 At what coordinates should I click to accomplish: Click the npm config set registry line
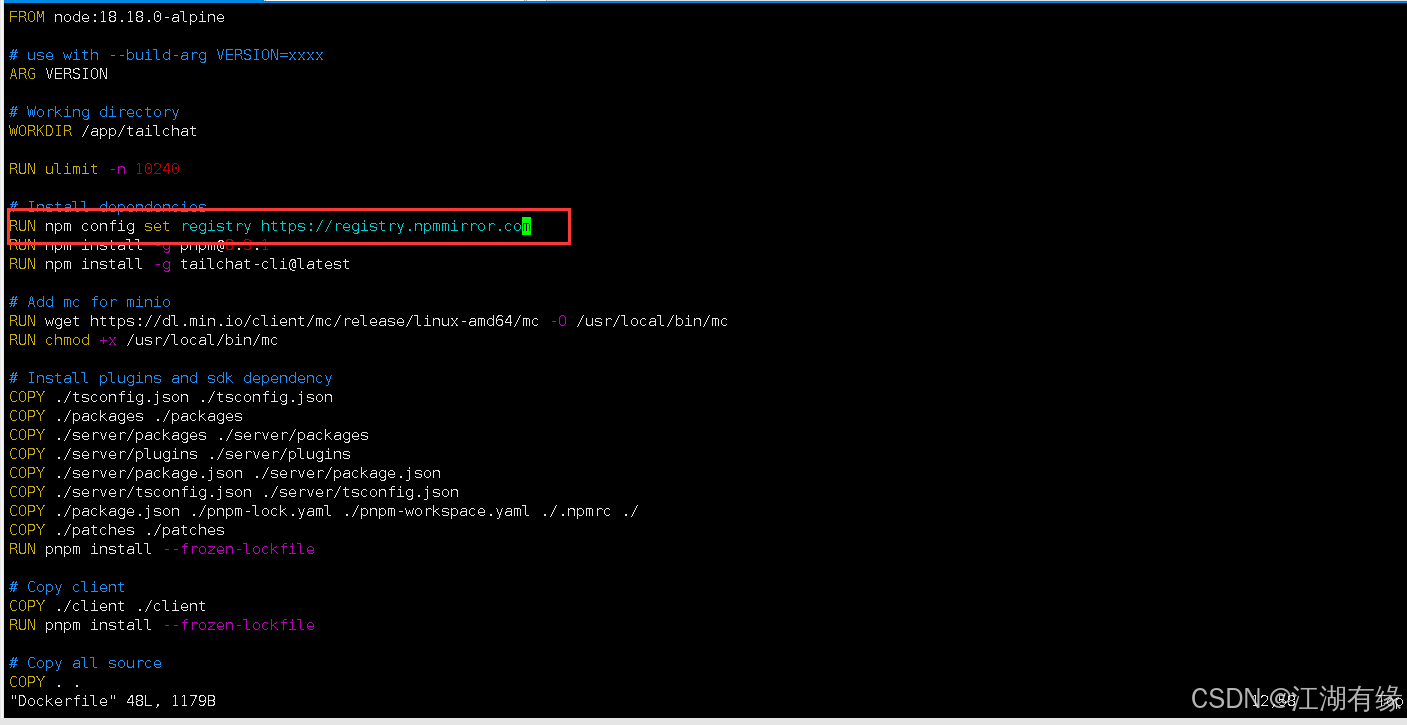pos(270,226)
